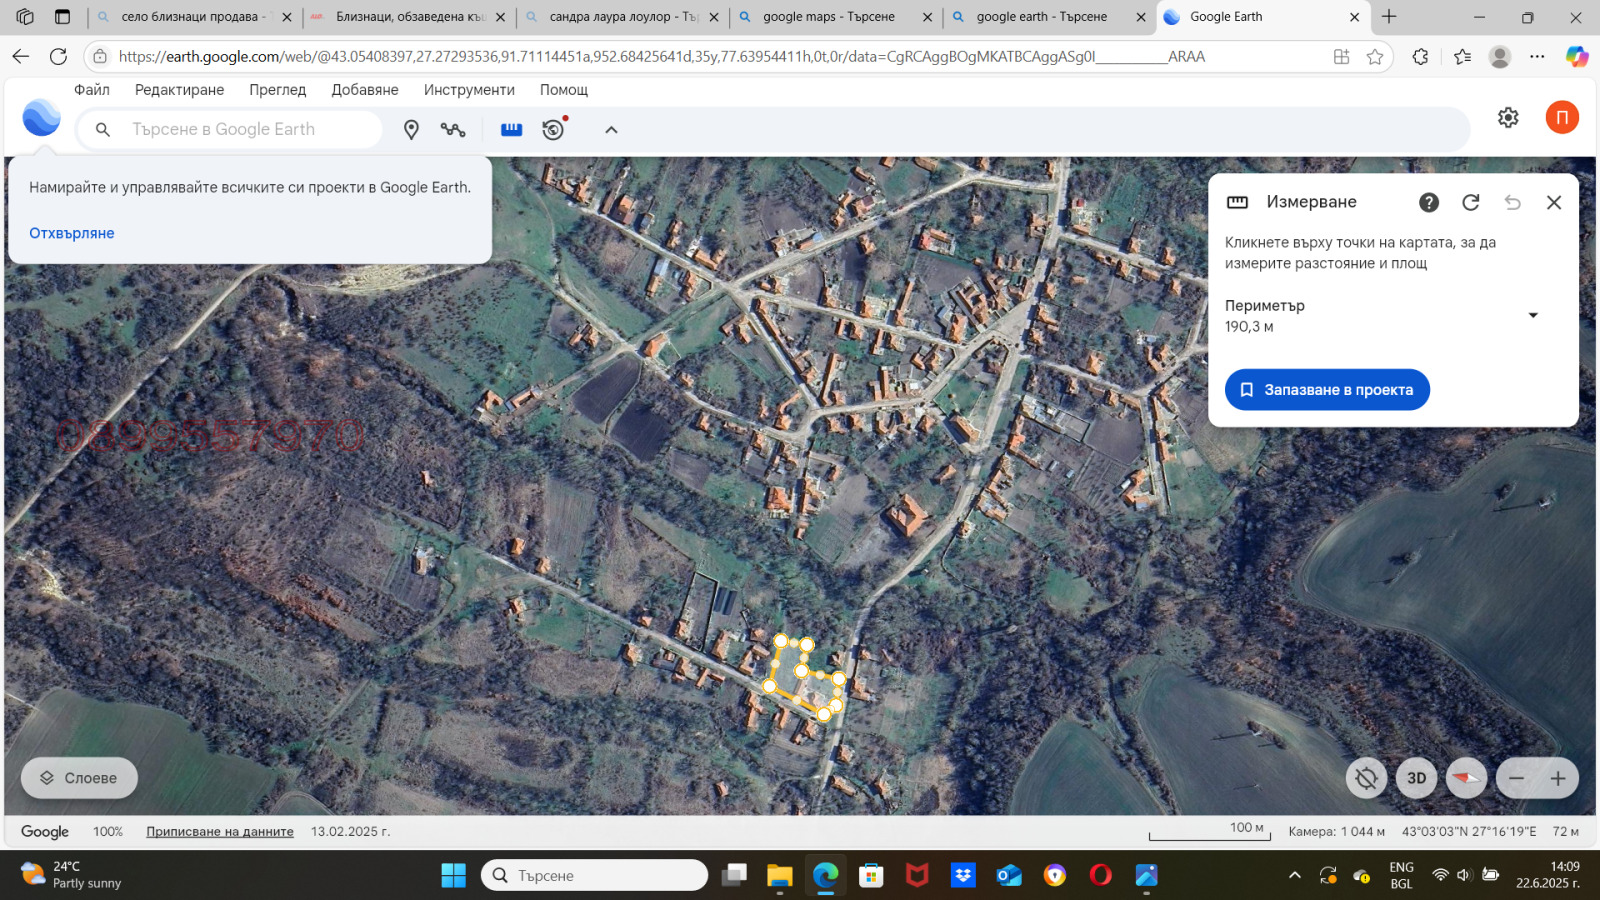Click the Запазване в проекта button
The height and width of the screenshot is (900, 1600).
(x=1327, y=390)
